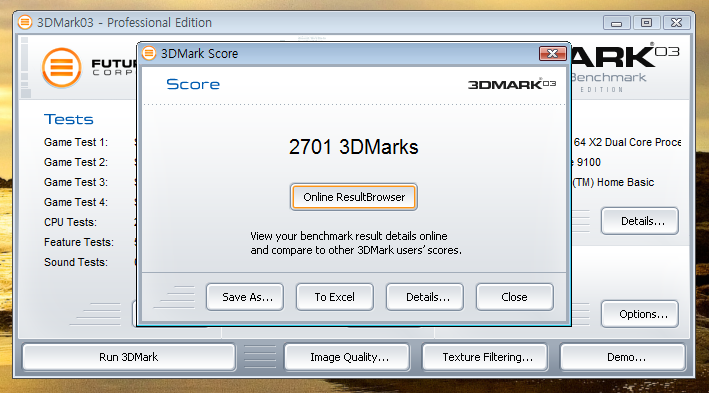Click Run 3DMark in the main window

(x=129, y=357)
